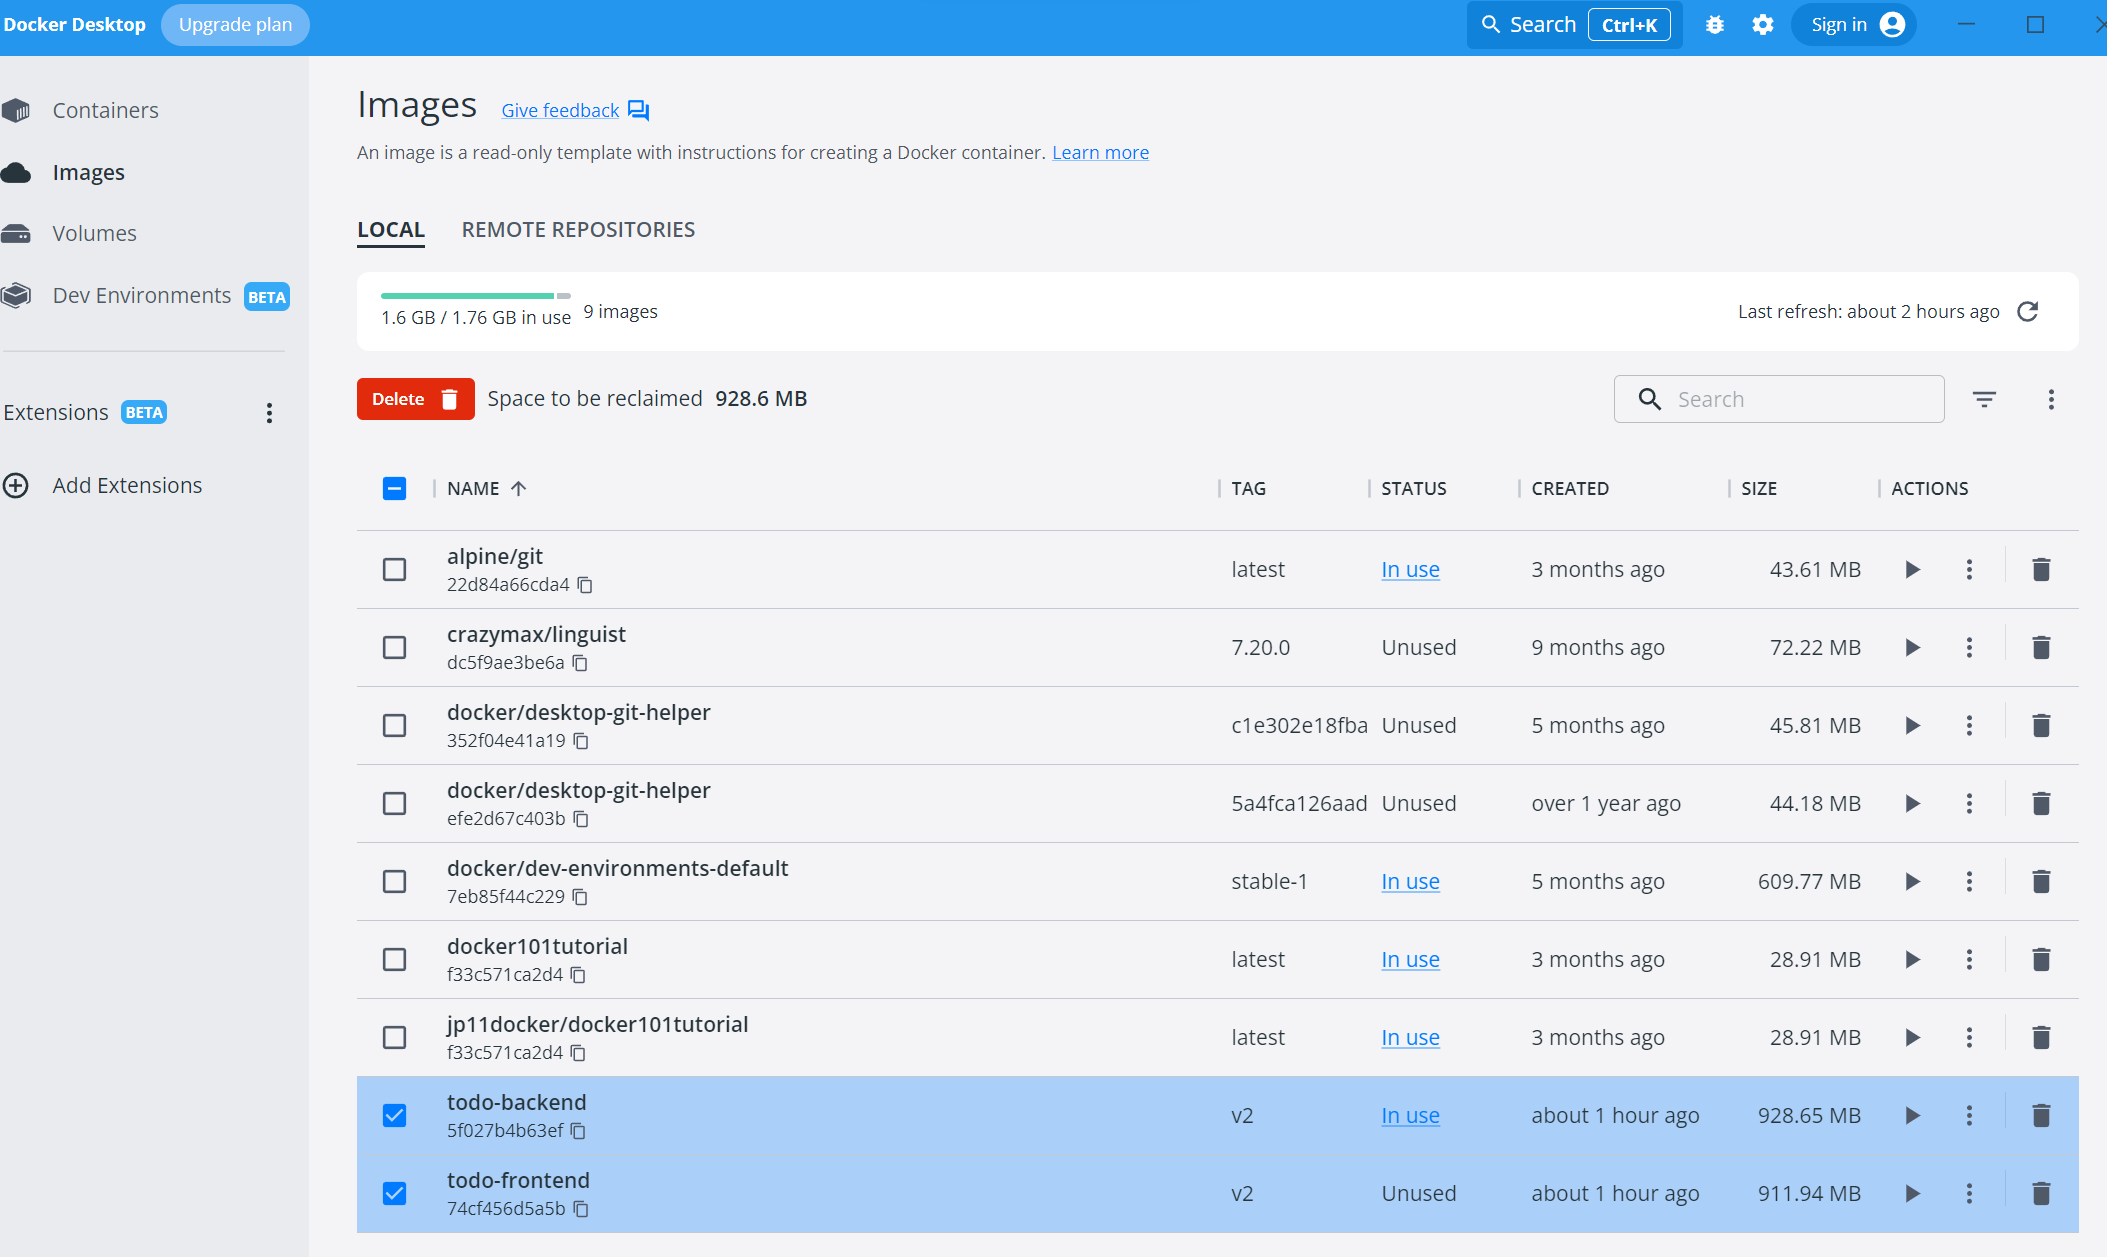Switch to the Remote Repositories tab

(x=578, y=229)
